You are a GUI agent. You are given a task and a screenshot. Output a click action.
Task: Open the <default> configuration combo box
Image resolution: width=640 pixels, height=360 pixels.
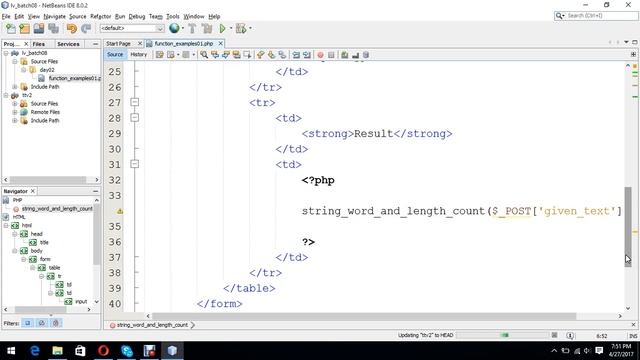pos(132,28)
